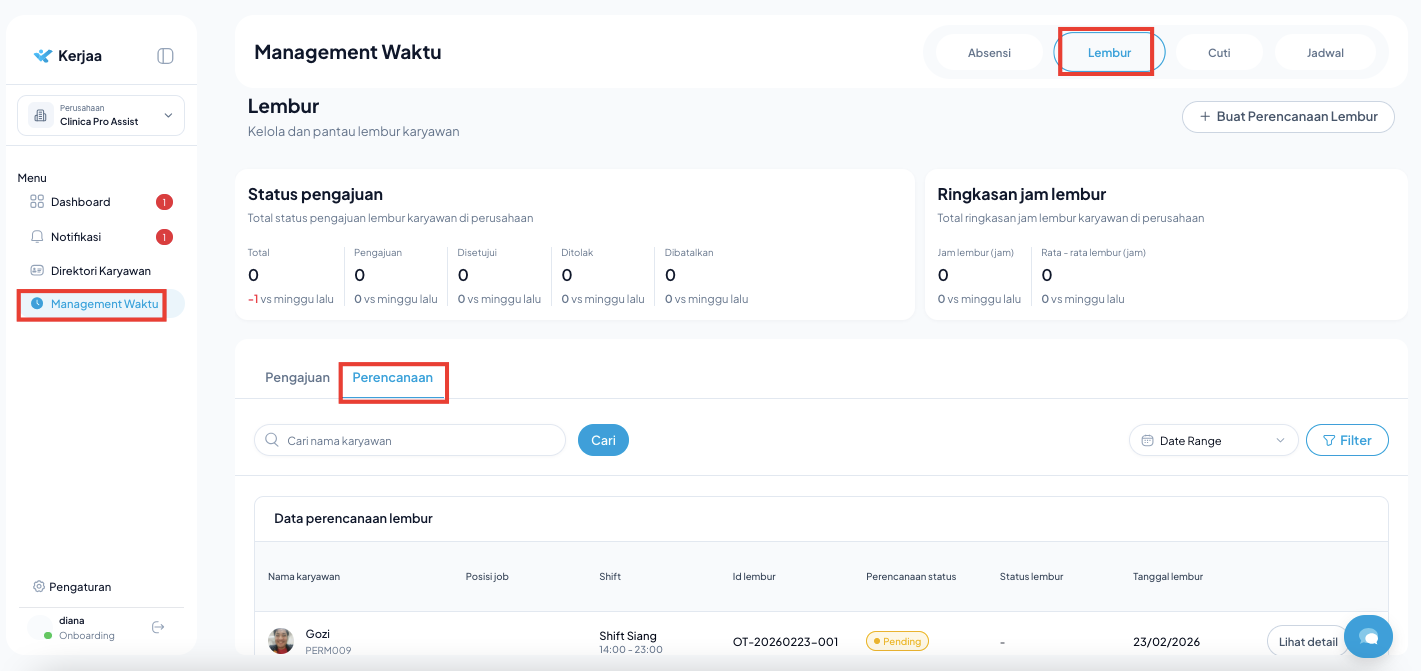Go to the Jadwal section

(1325, 53)
